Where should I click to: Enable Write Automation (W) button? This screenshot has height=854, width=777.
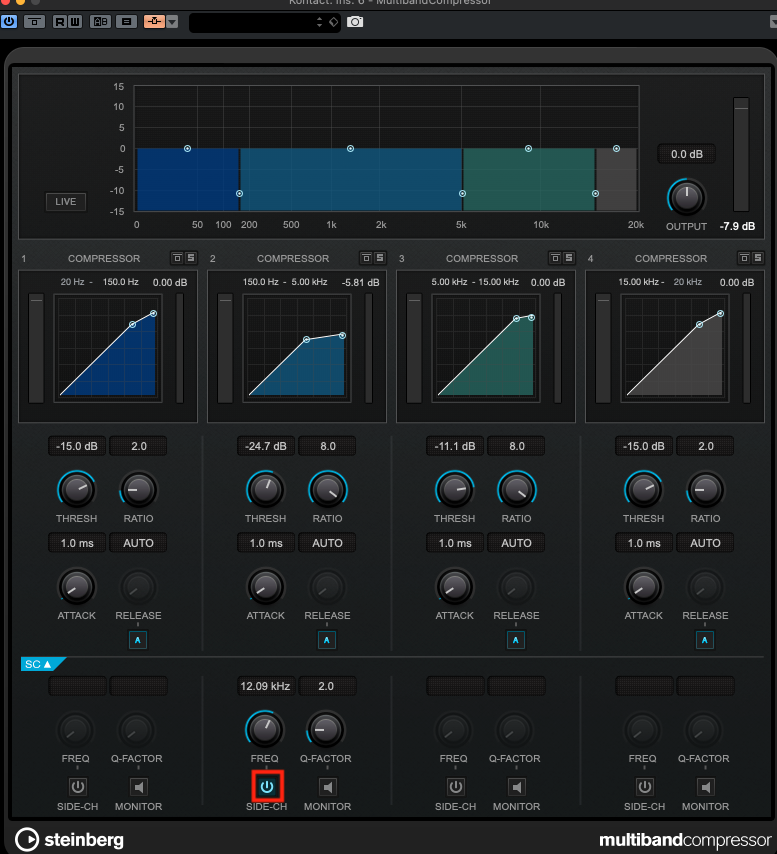(75, 22)
